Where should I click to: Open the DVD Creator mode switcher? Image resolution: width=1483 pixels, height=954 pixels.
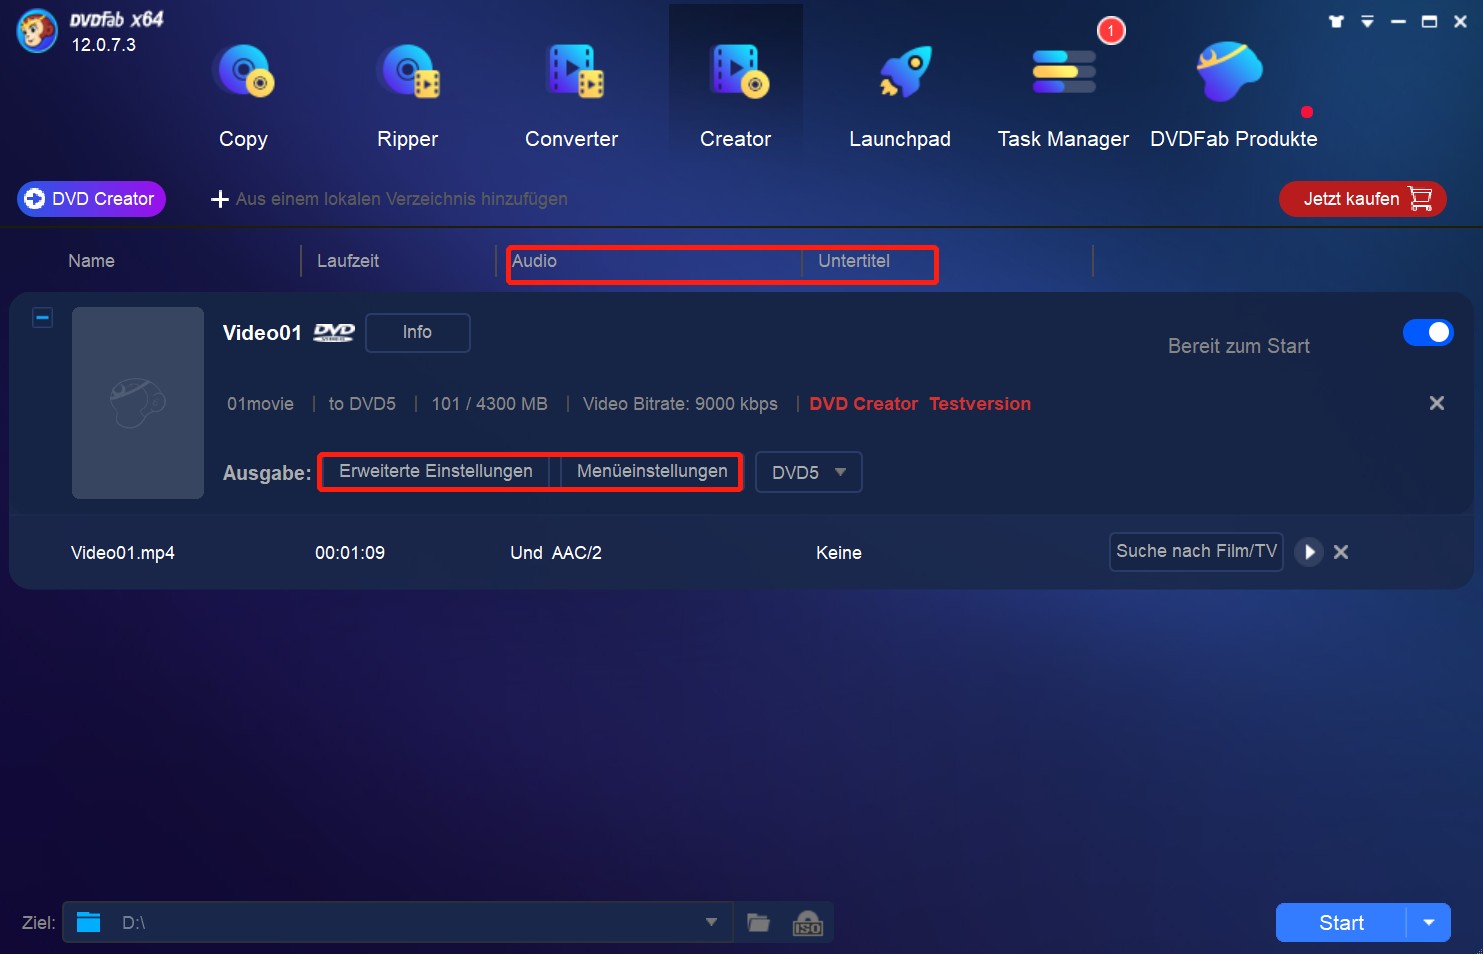pos(91,199)
